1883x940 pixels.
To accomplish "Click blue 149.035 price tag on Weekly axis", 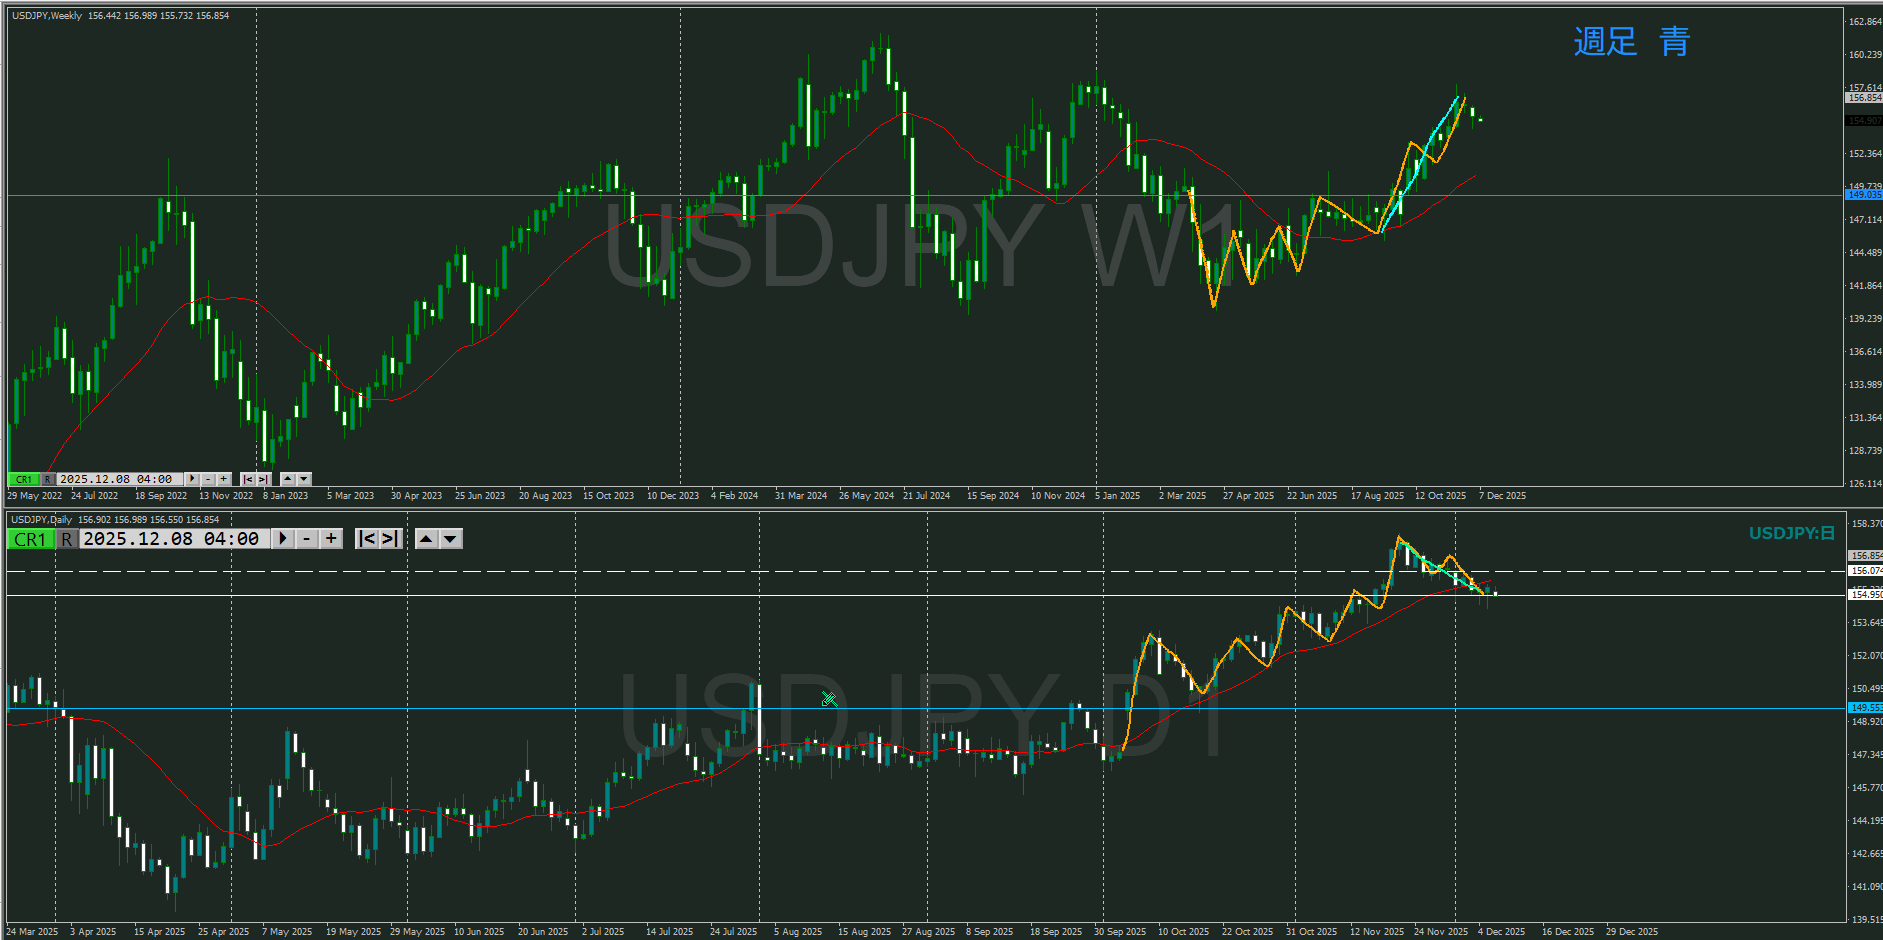I will (x=1863, y=195).
